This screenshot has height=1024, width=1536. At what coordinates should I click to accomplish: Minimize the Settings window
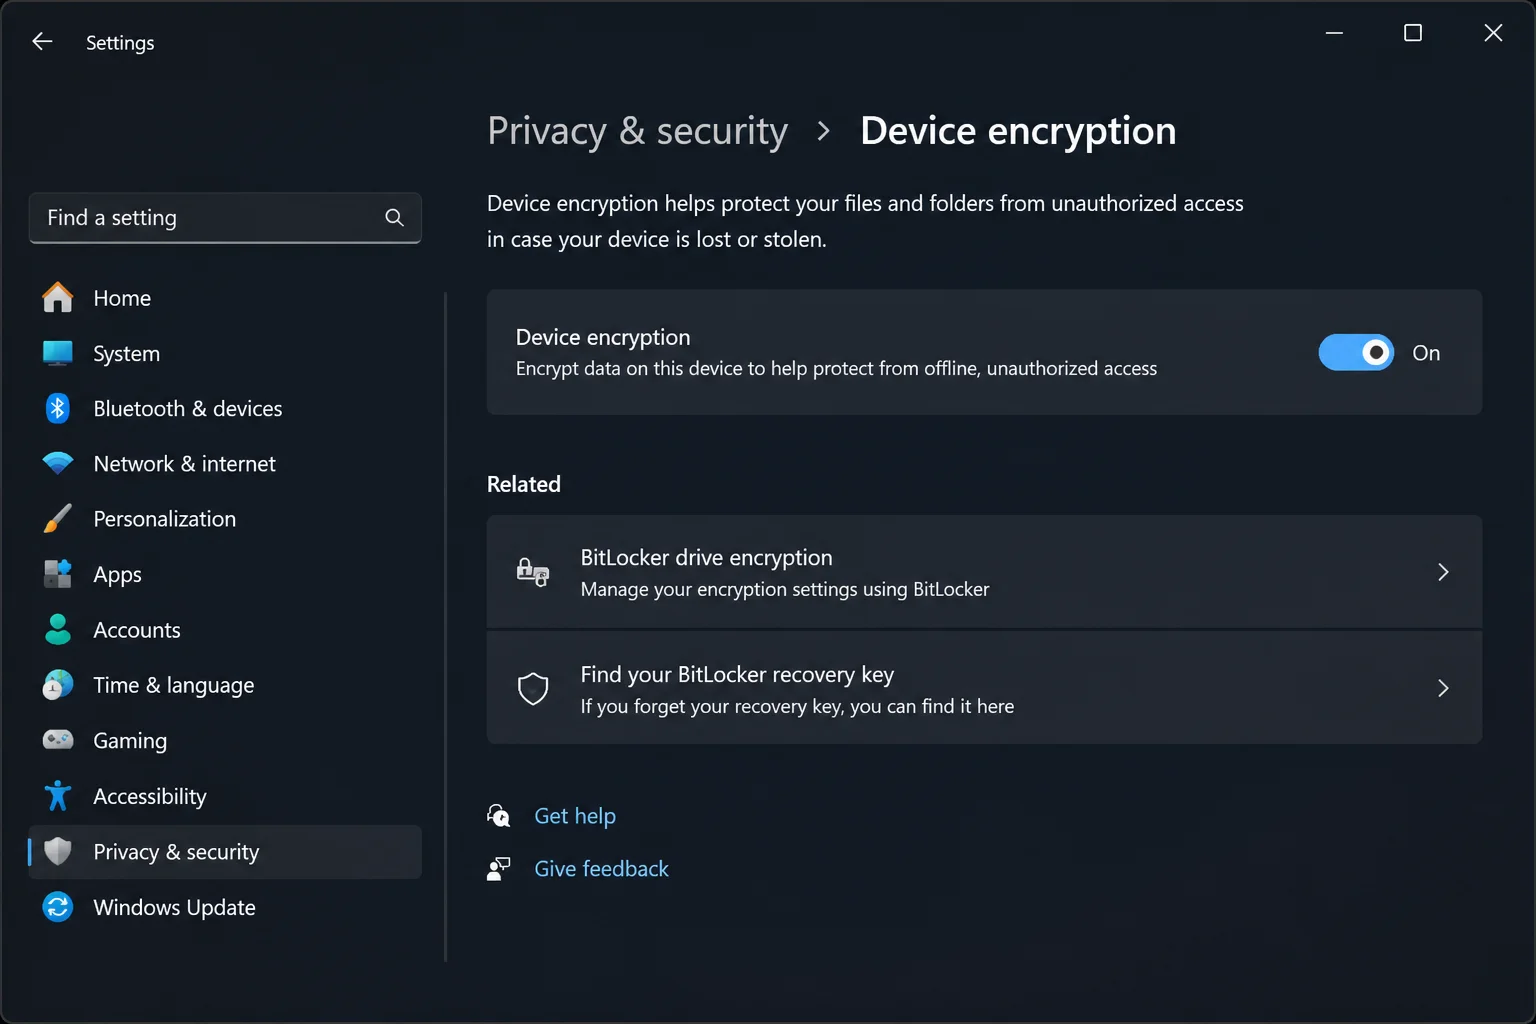[1334, 33]
